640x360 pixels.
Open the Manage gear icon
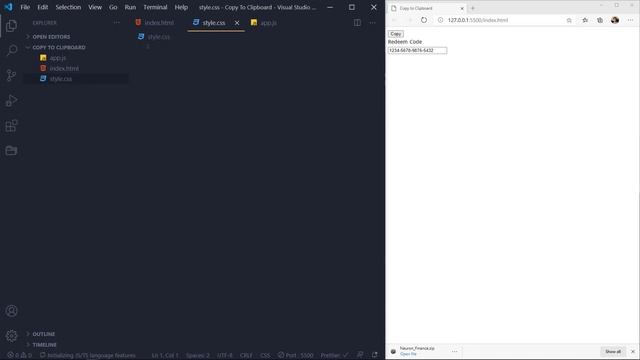pos(11,336)
